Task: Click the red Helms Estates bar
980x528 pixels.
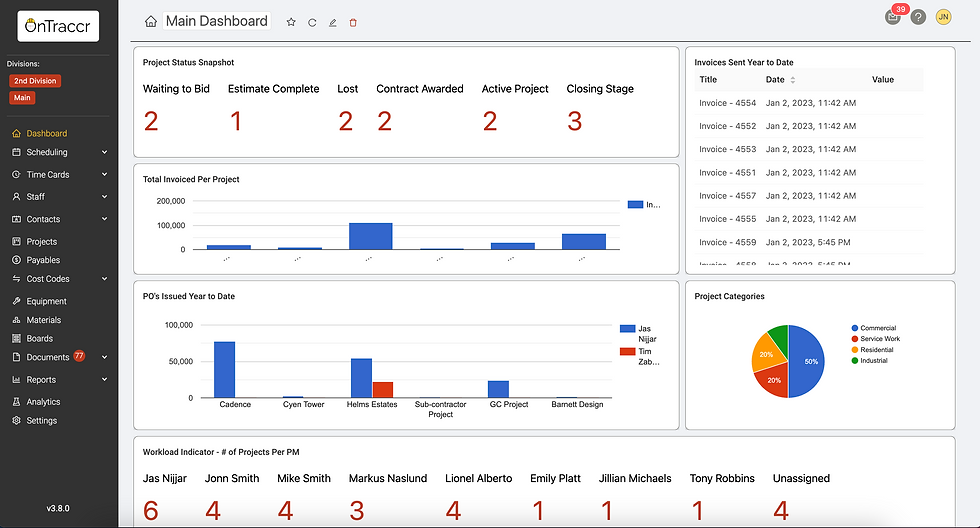Action: 382,390
